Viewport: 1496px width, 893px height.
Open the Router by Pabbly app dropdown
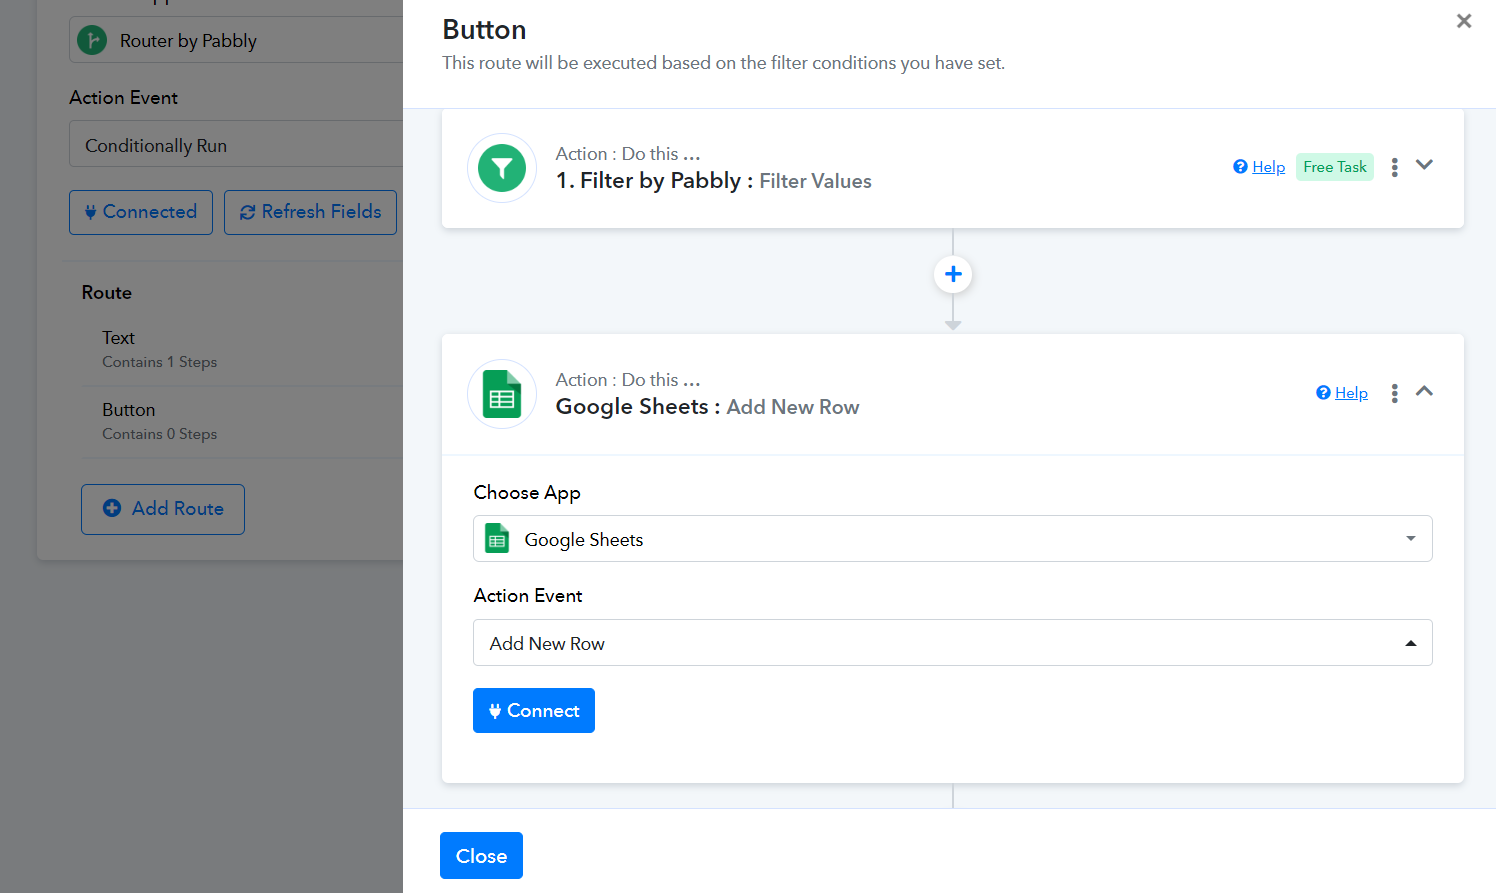tap(236, 40)
